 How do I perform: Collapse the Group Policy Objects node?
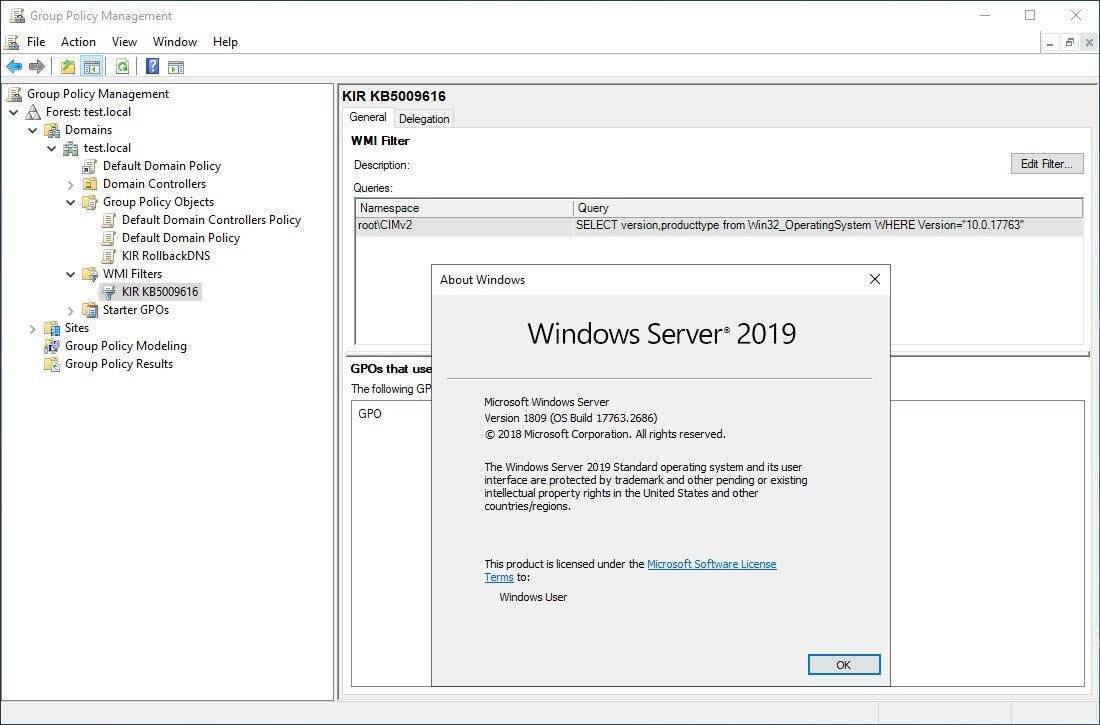tap(71, 202)
